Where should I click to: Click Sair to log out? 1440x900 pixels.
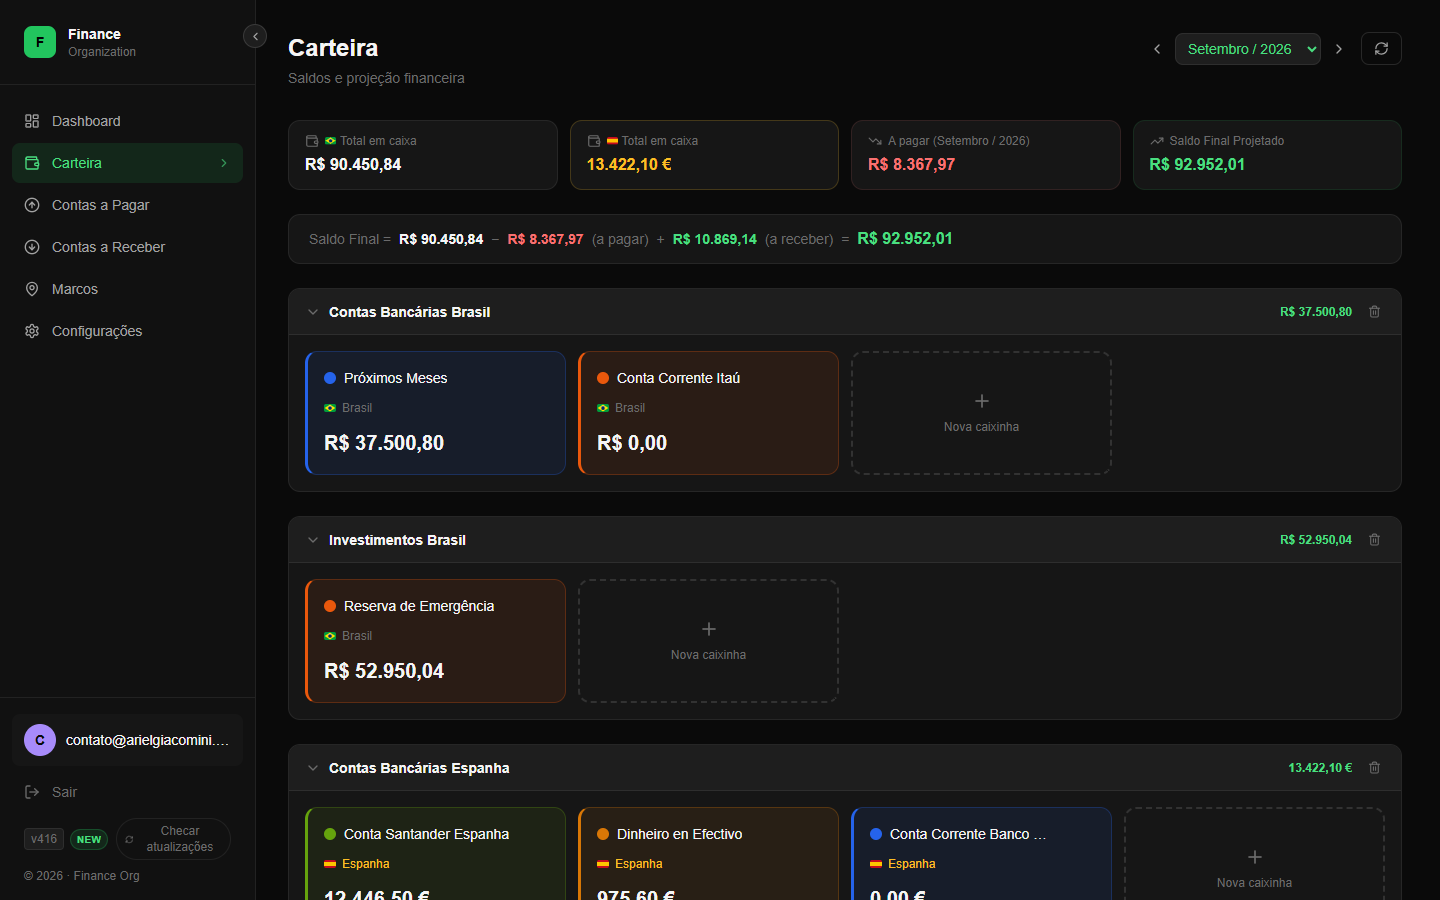pyautogui.click(x=127, y=792)
